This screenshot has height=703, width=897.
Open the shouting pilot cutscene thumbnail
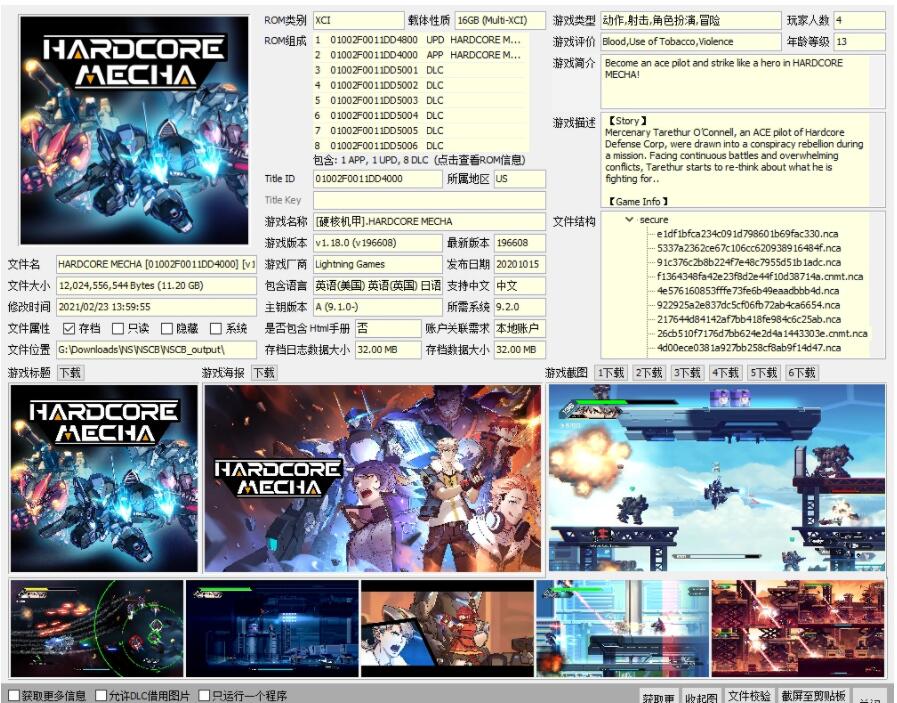tap(447, 628)
